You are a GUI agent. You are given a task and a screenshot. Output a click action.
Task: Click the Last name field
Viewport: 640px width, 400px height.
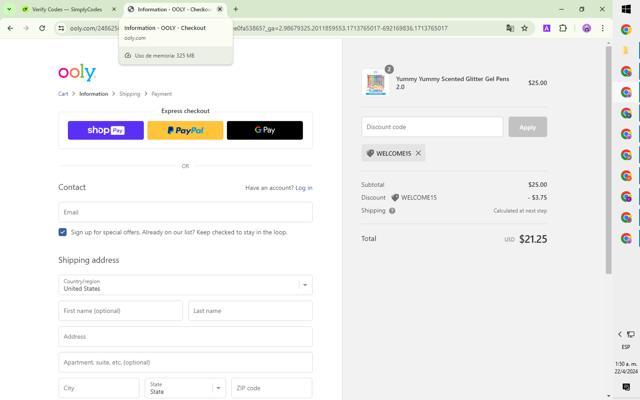click(x=251, y=311)
